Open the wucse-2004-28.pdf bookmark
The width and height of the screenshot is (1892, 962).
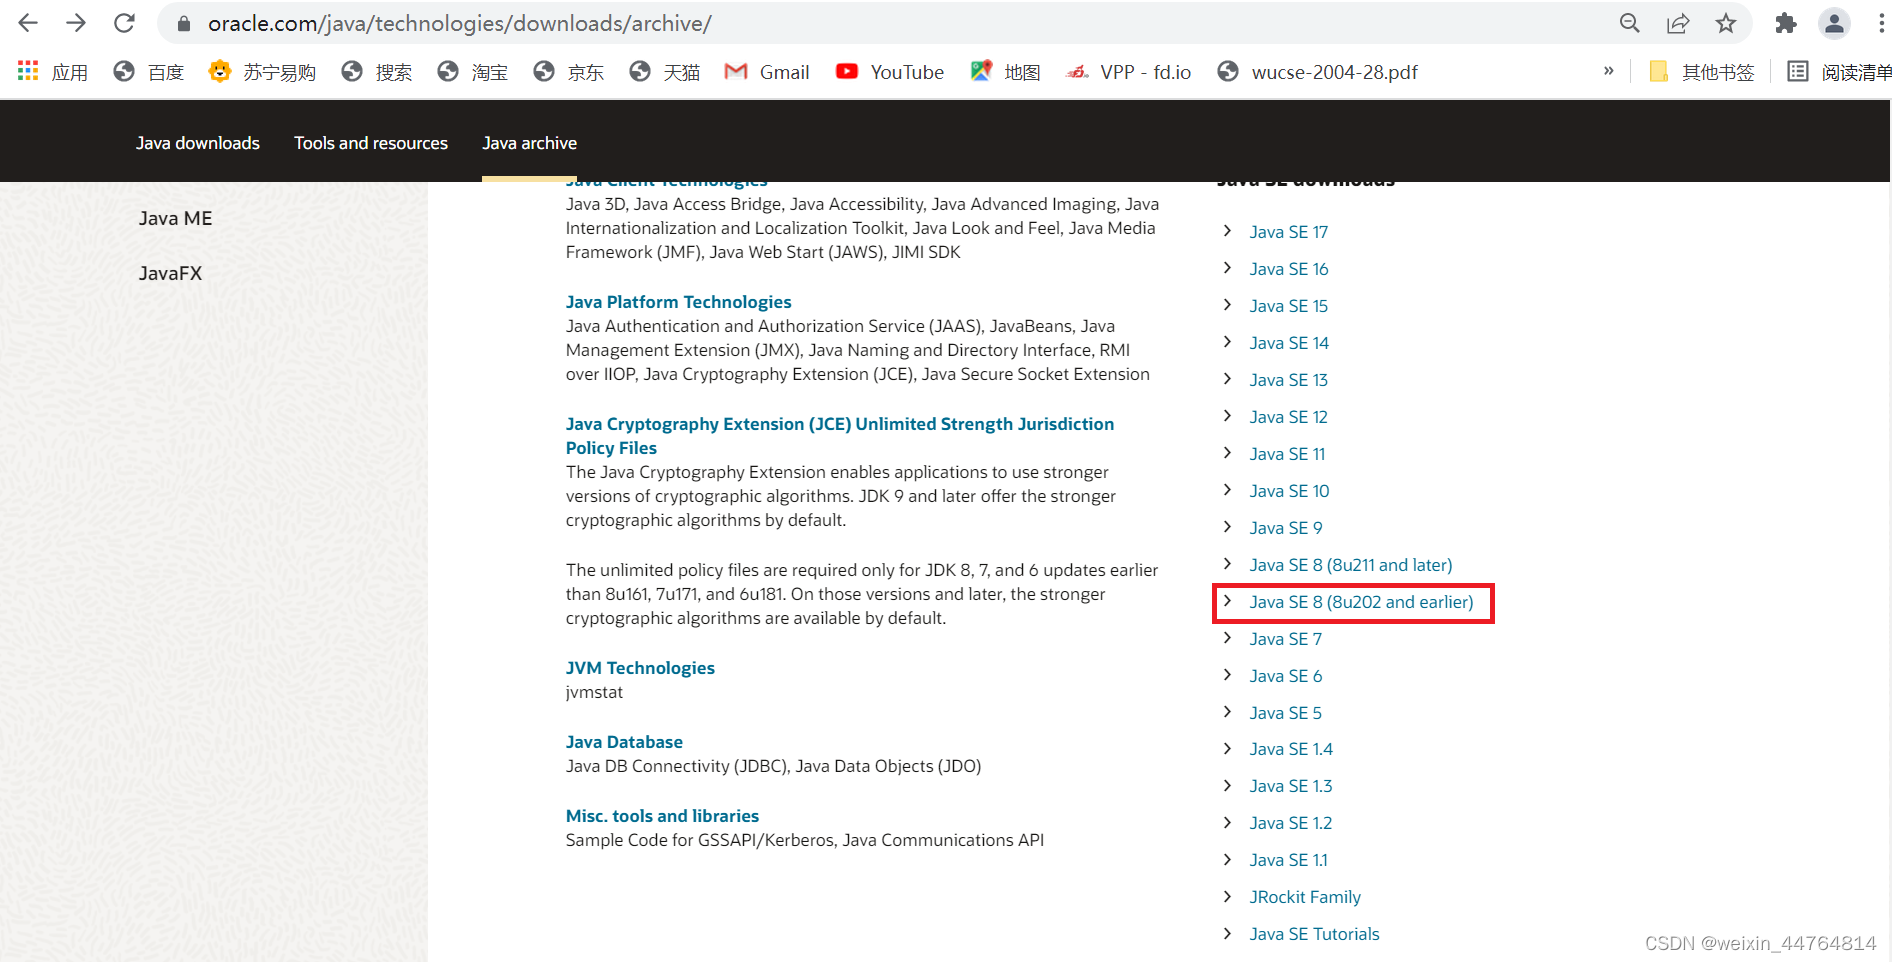1317,72
